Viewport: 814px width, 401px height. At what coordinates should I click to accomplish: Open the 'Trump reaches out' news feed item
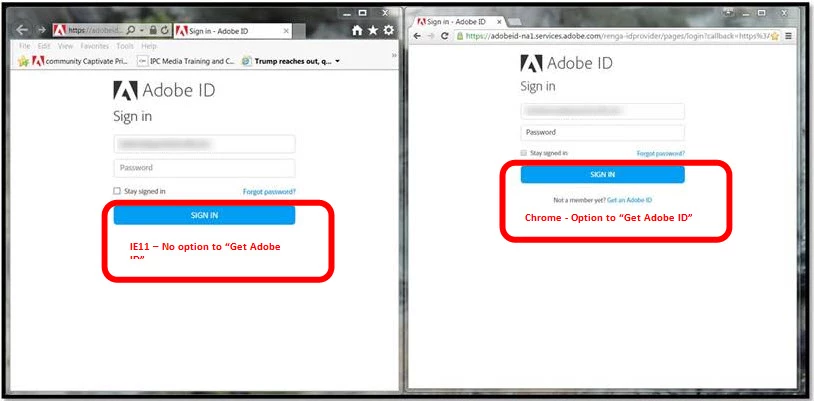click(x=287, y=61)
